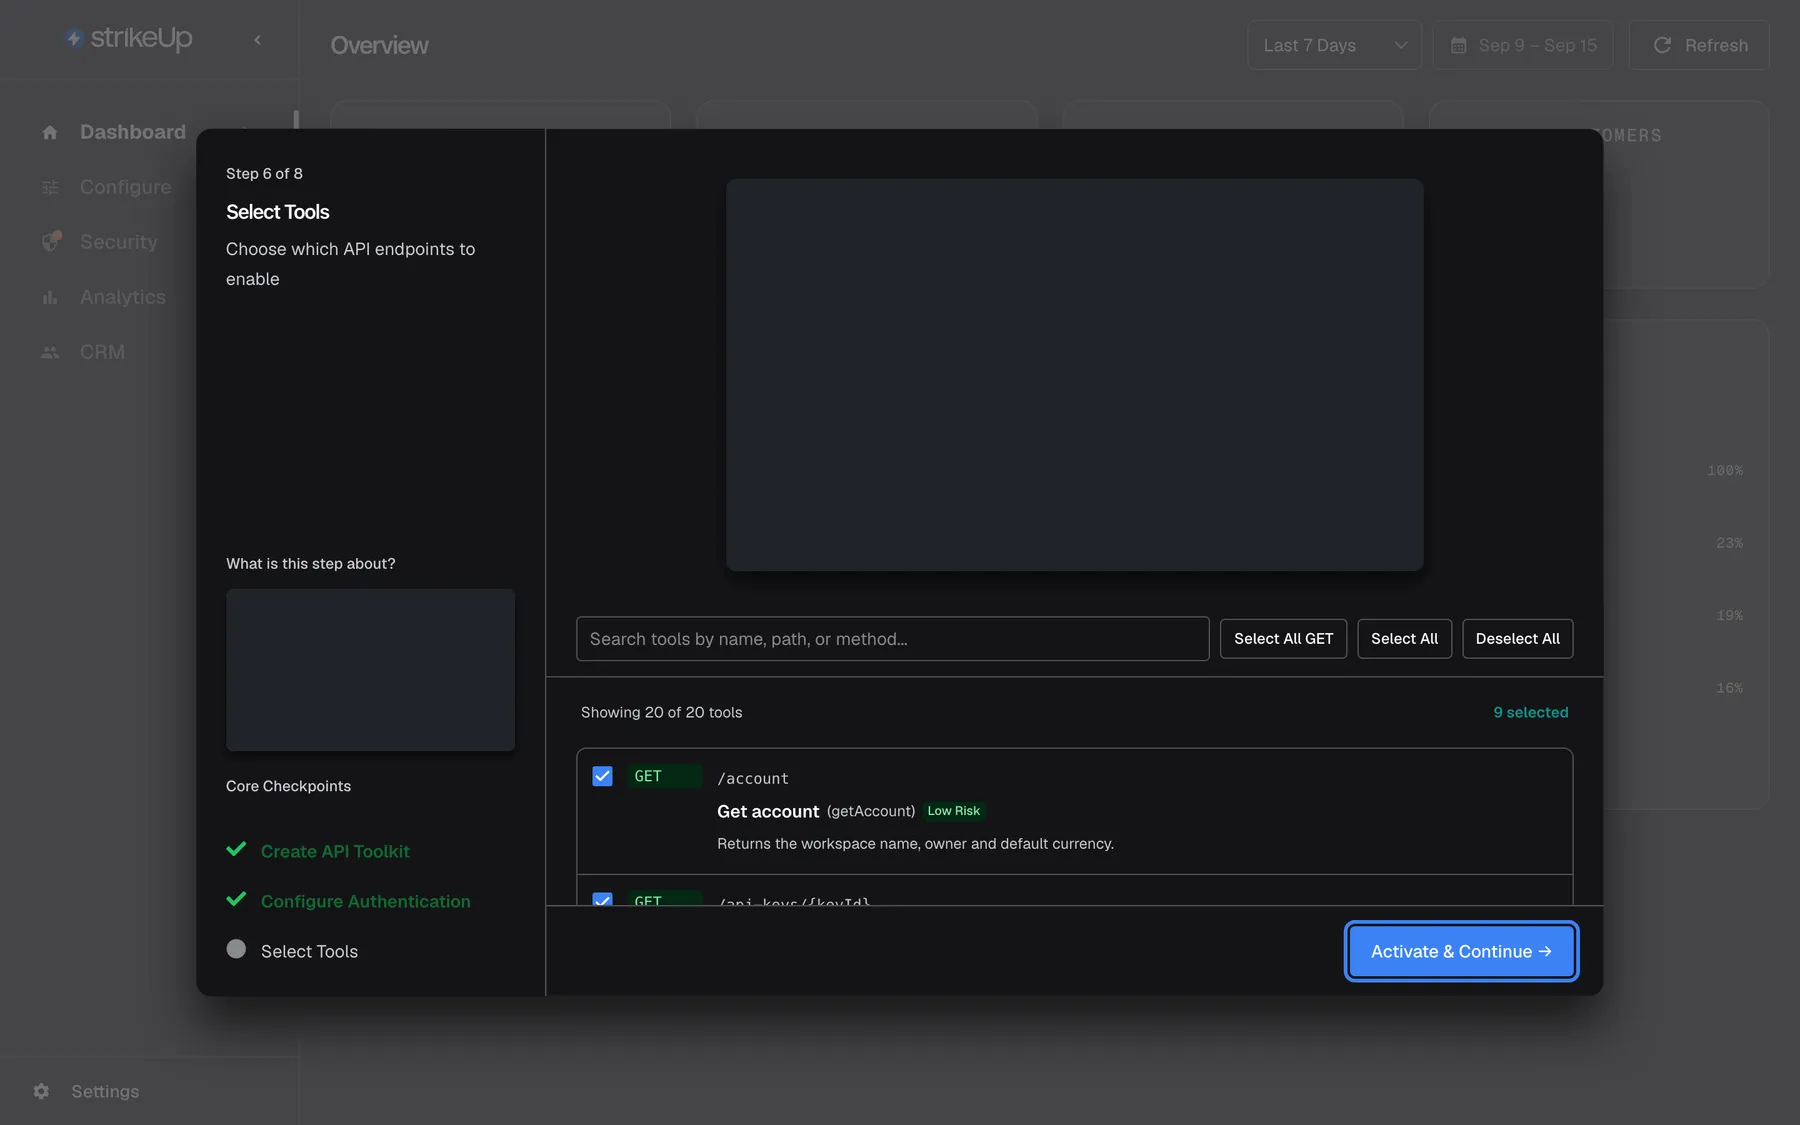Uncheck the GET /account tool checkbox
Image resolution: width=1800 pixels, height=1125 pixels.
pos(602,776)
